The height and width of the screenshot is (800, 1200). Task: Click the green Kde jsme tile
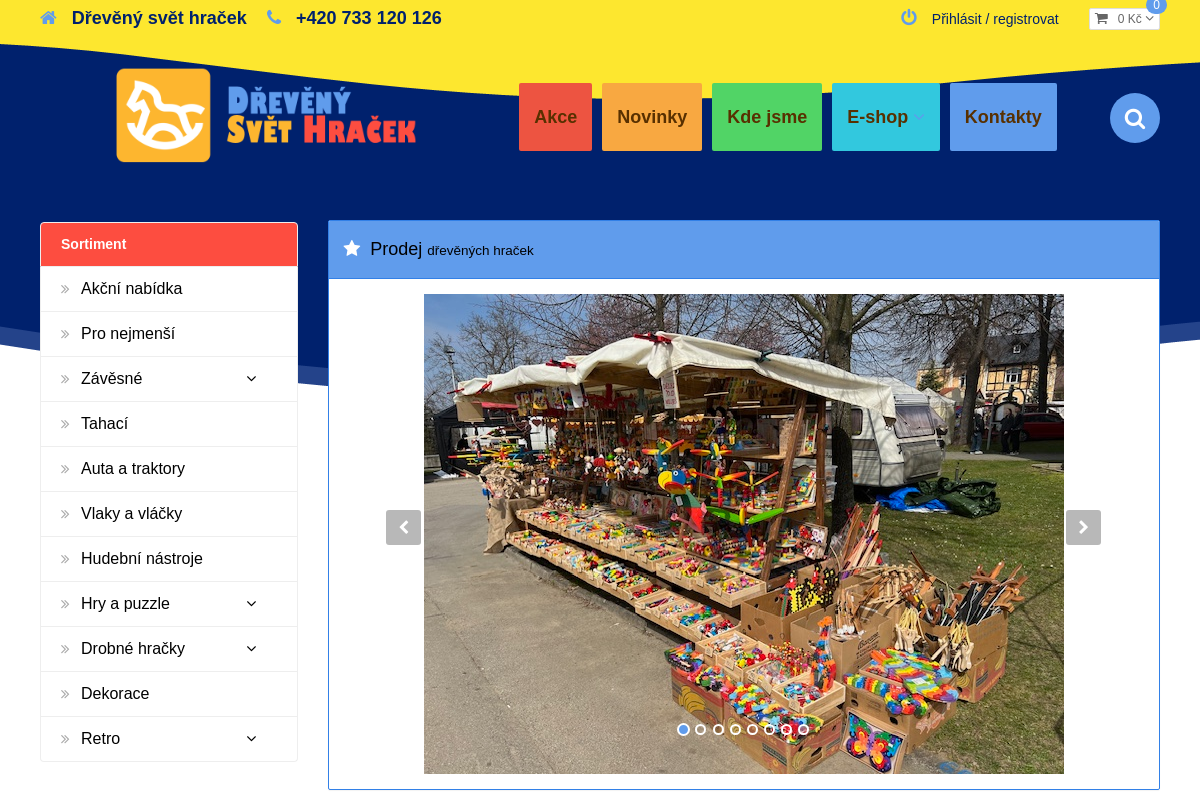coord(766,117)
